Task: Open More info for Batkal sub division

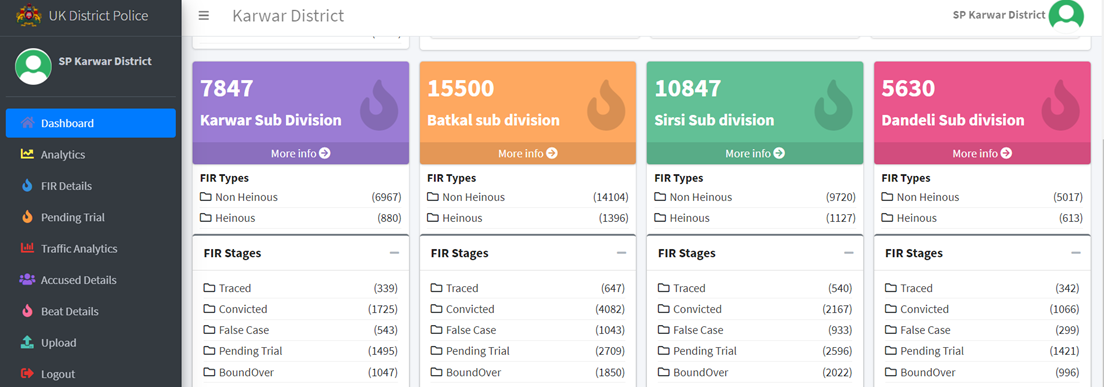Action: pyautogui.click(x=528, y=153)
